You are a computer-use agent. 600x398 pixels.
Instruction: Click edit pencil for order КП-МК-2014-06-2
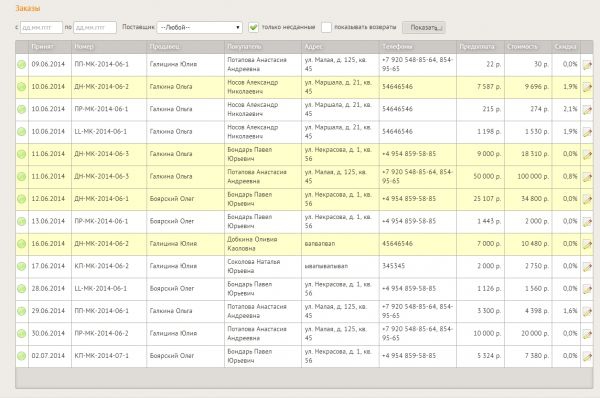coord(587,266)
